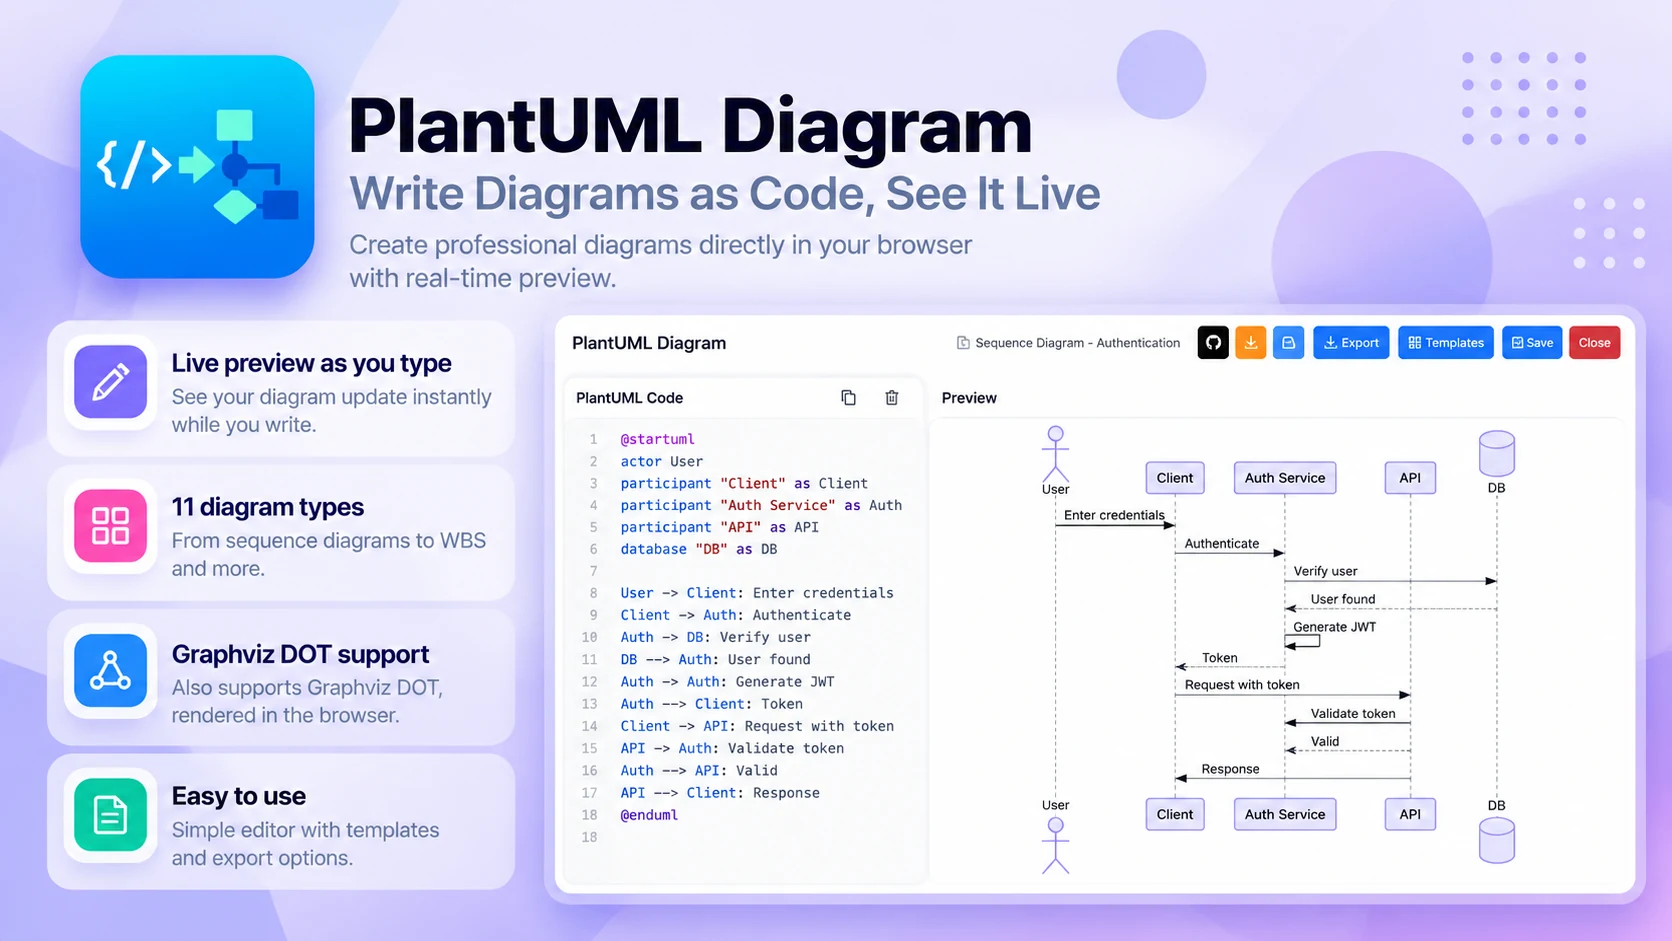This screenshot has width=1672, height=941.
Task: Click the 'Live preview as you type' heading
Action: coord(311,363)
